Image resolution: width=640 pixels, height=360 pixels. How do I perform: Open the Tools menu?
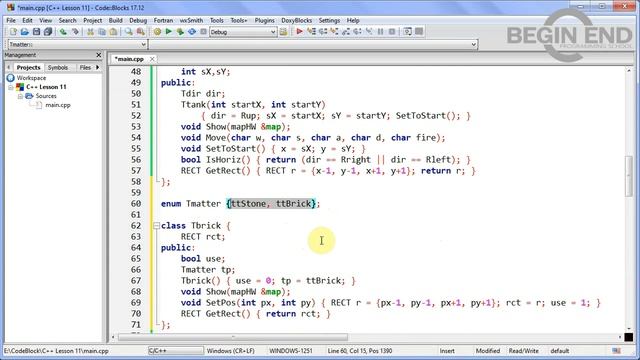click(217, 20)
